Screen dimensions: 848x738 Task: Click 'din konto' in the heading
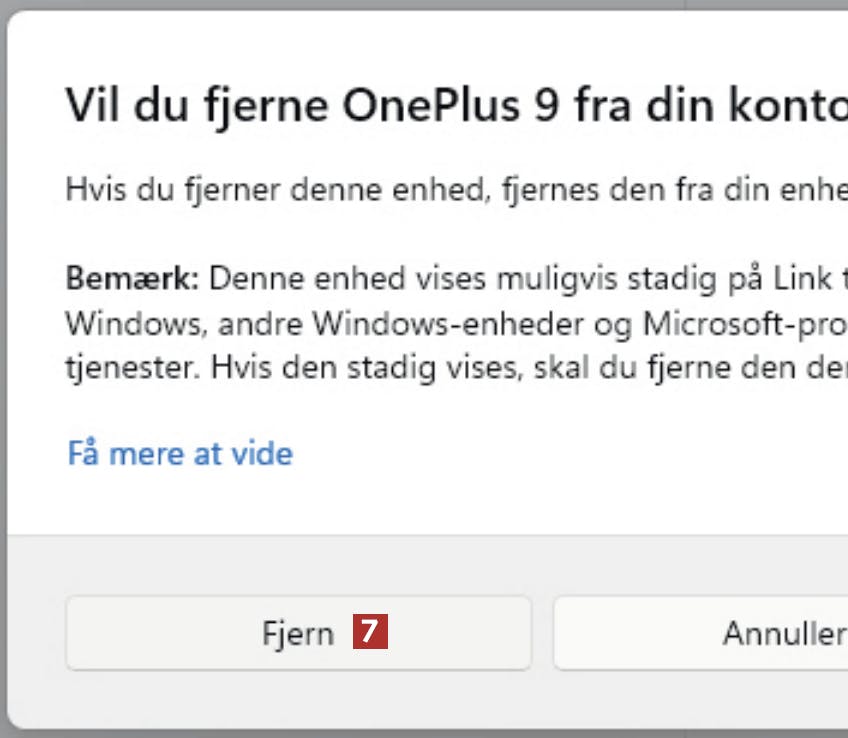tap(760, 106)
